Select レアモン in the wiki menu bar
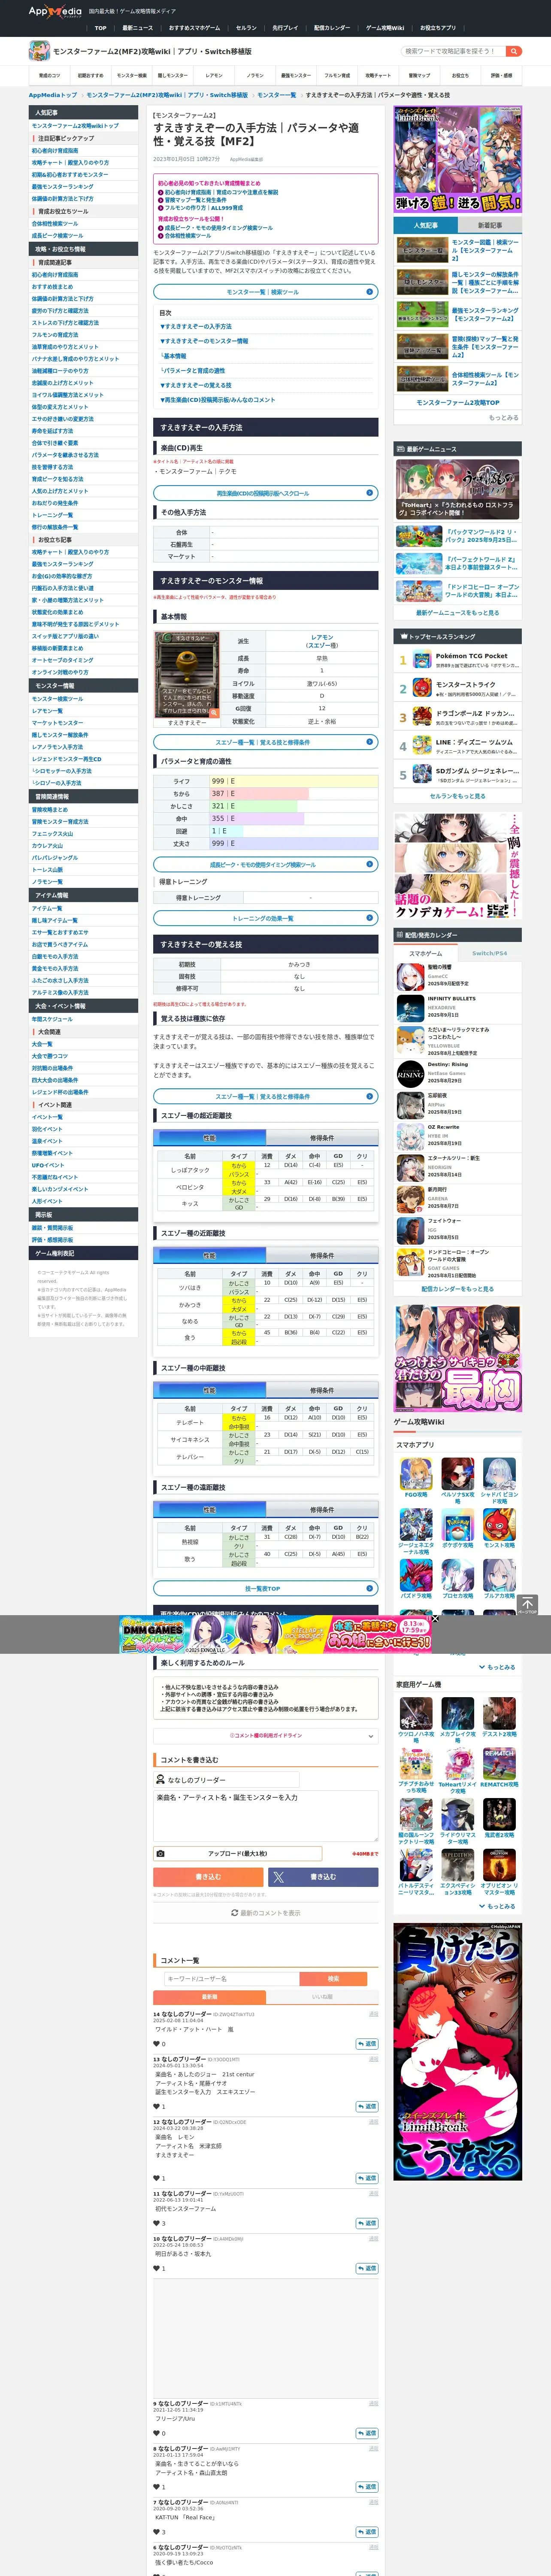Viewport: 551px width, 2576px height. pyautogui.click(x=214, y=75)
